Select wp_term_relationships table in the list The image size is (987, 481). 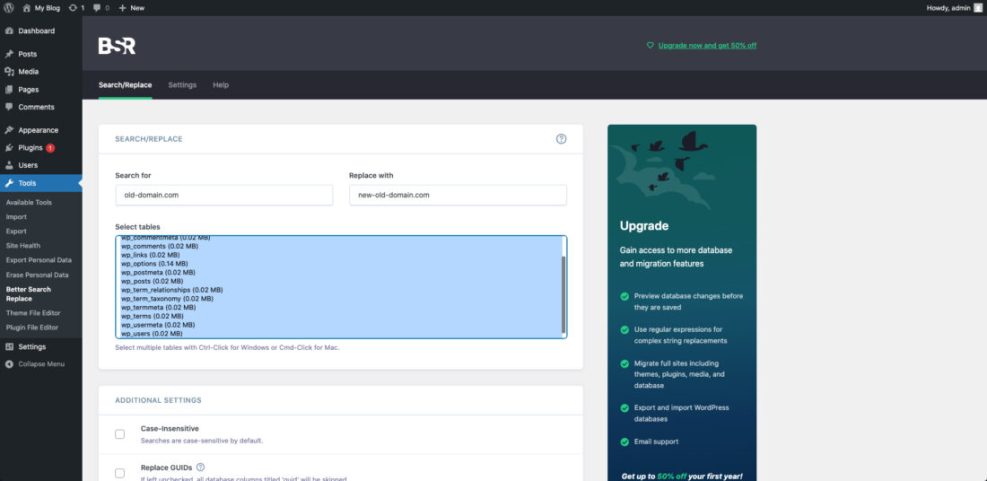[x=340, y=290]
